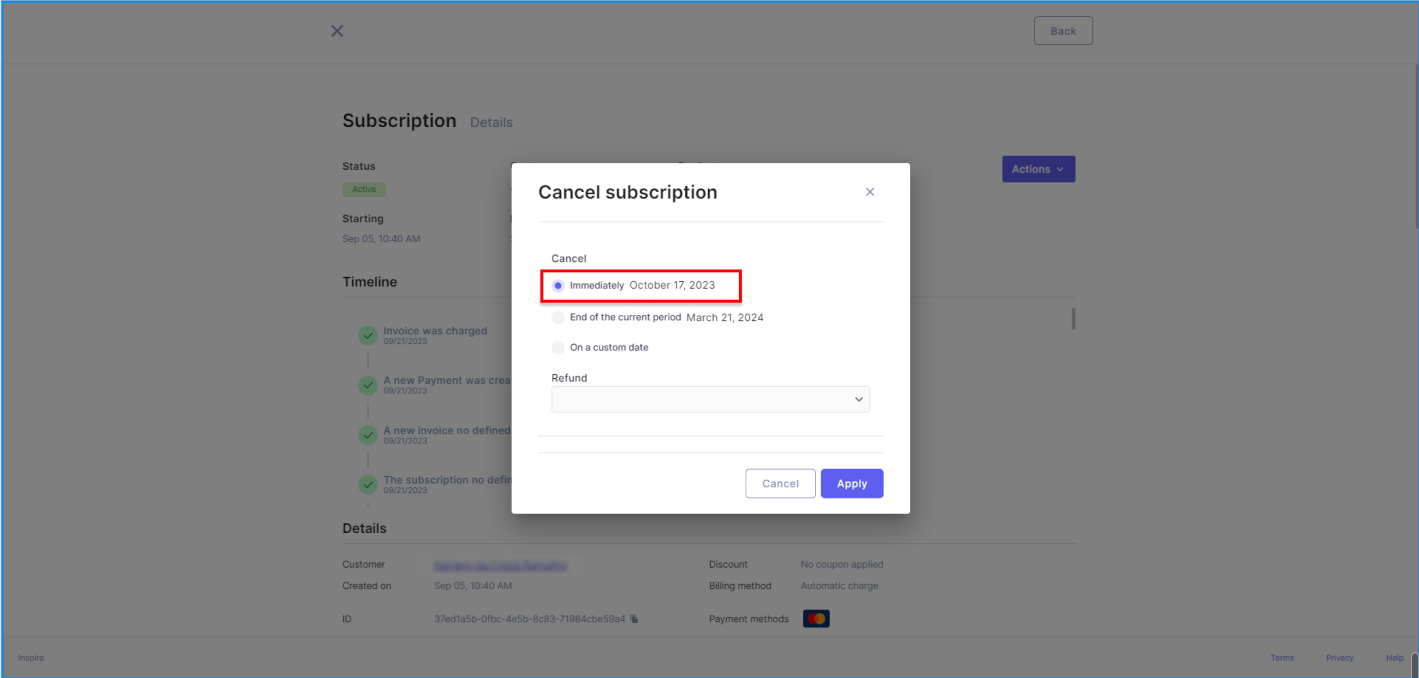Apply the subscription cancellation
The width and height of the screenshot is (1419, 678).
(852, 483)
